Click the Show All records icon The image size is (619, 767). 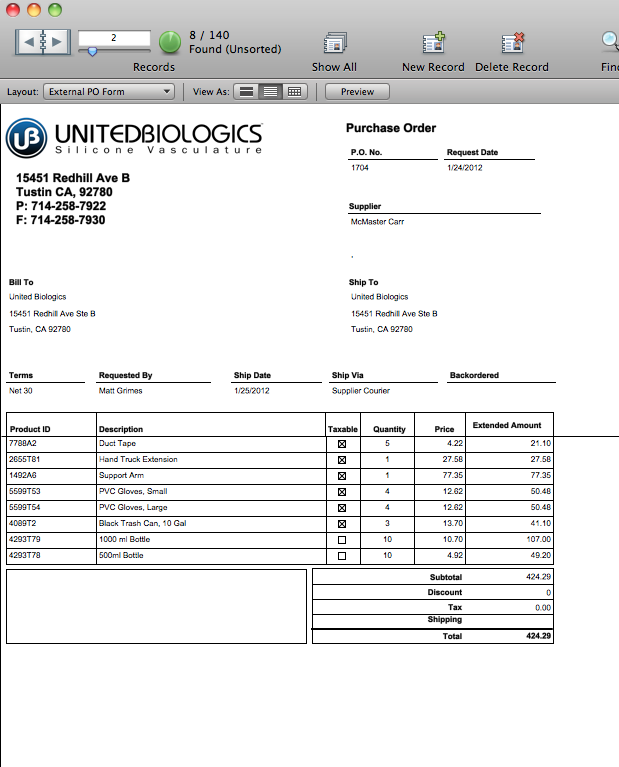(334, 43)
